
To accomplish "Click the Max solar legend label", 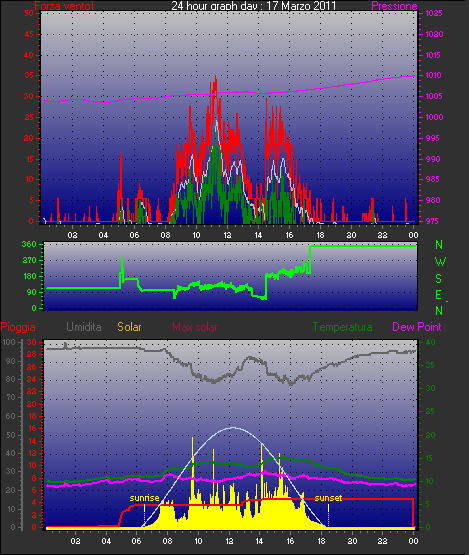I will coord(195,327).
